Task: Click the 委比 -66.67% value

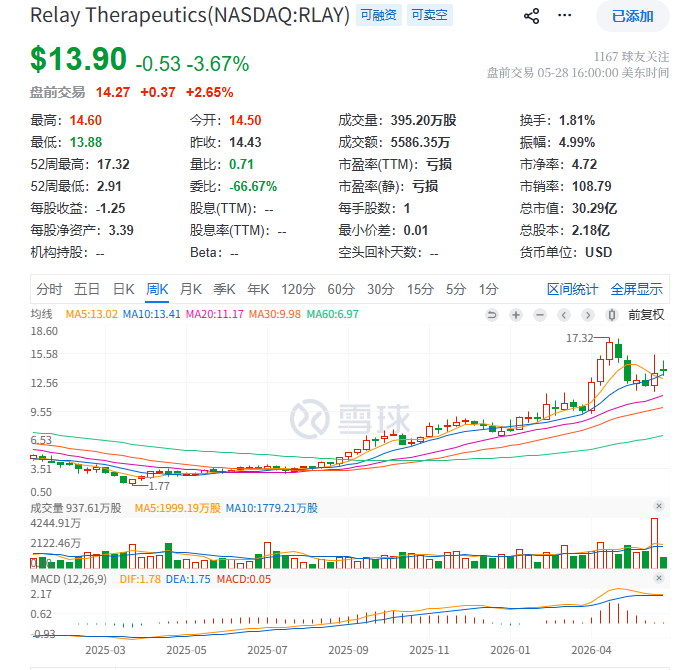Action: click(x=253, y=186)
